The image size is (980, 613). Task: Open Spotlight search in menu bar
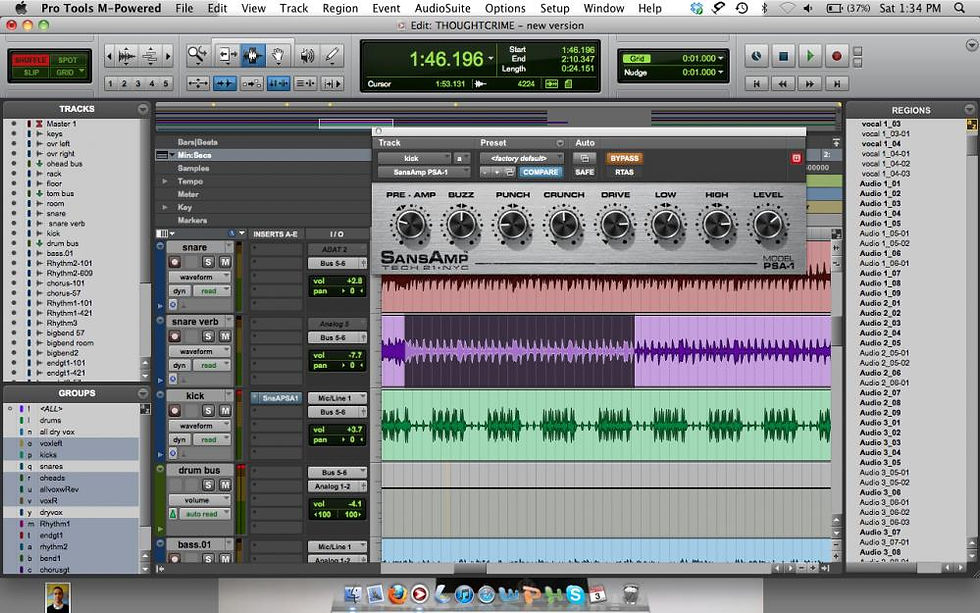coord(959,8)
